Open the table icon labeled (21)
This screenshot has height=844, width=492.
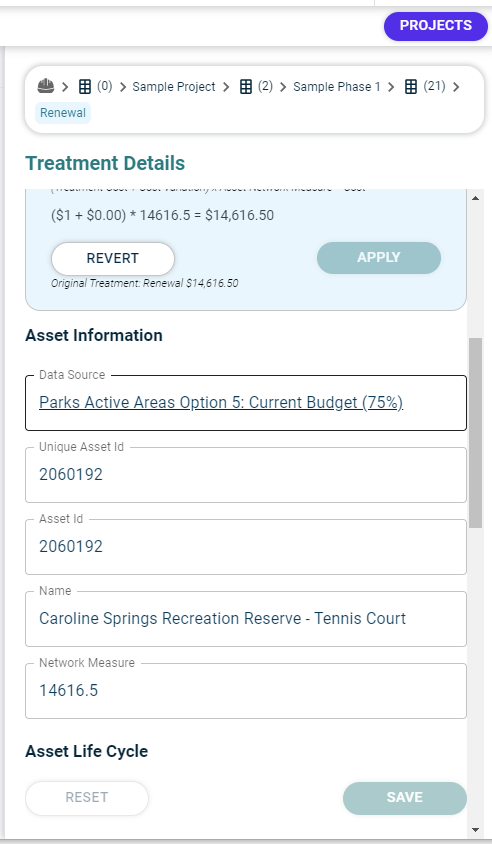(411, 87)
